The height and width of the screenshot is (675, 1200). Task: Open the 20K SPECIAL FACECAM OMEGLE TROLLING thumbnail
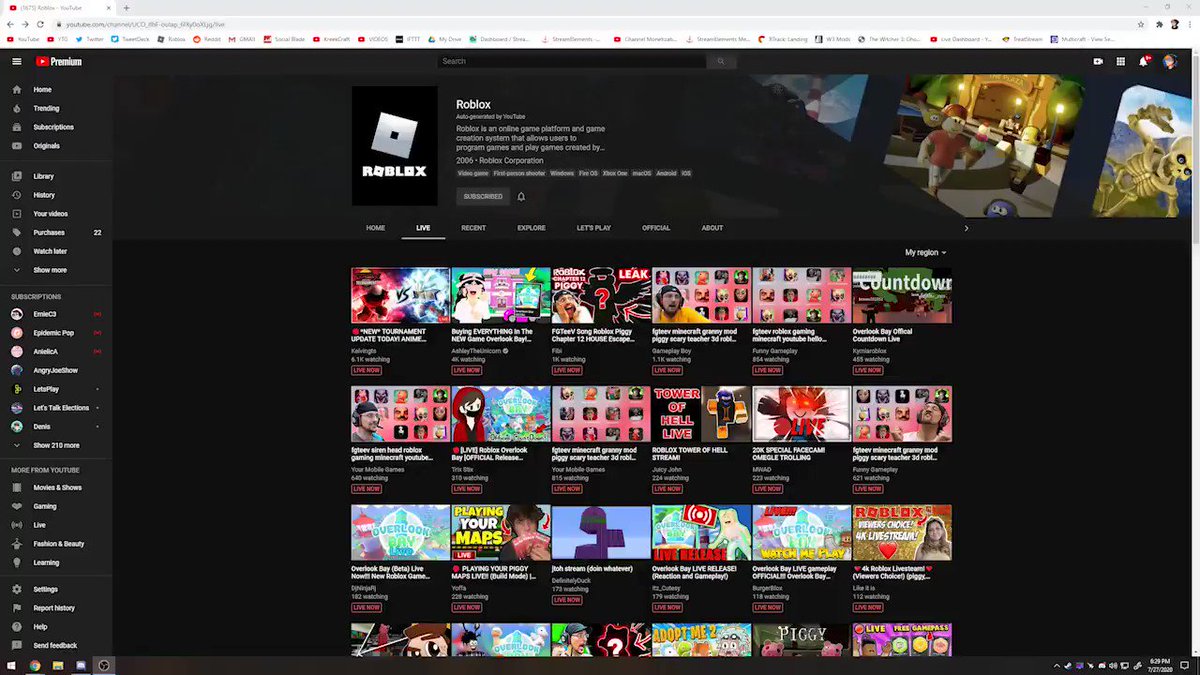point(801,414)
